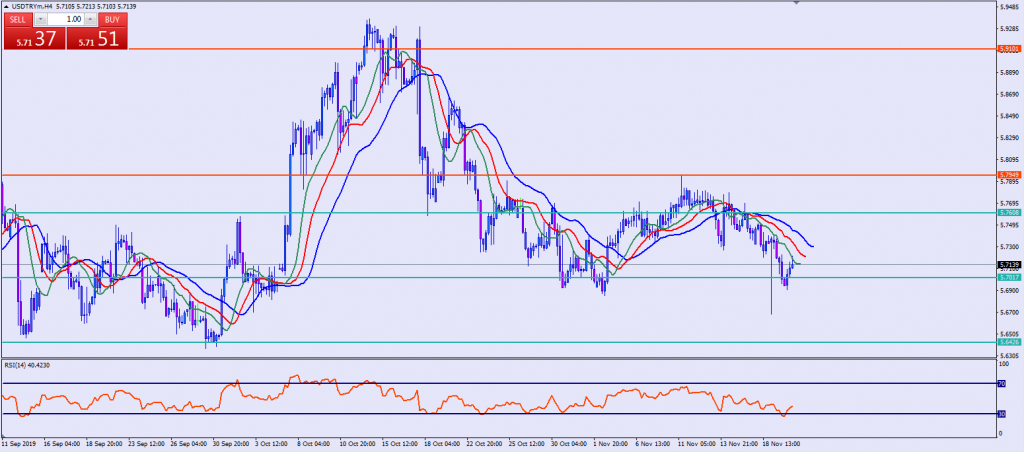The width and height of the screenshot is (1024, 452).
Task: Click the SELL button
Action: click(x=17, y=19)
